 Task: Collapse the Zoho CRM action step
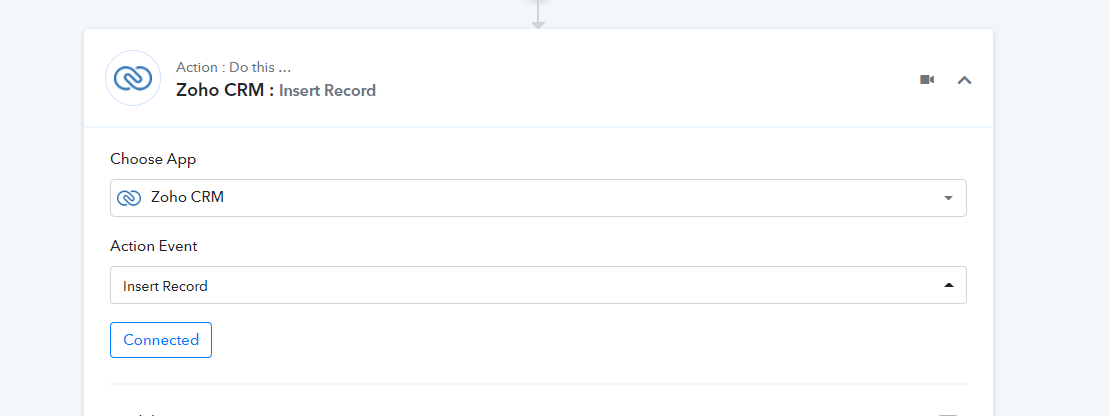[x=964, y=80]
